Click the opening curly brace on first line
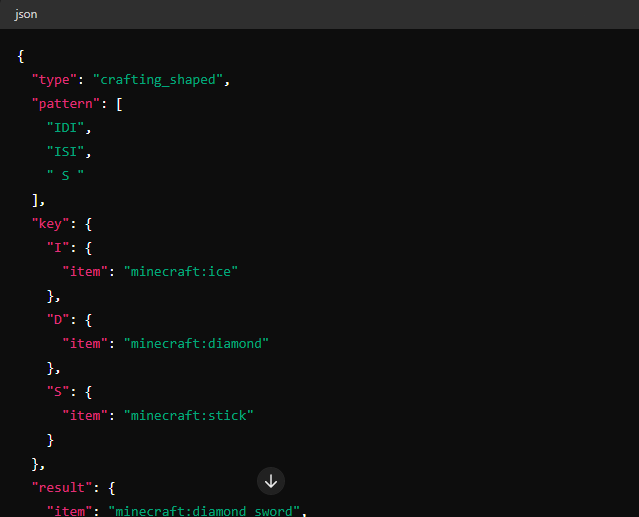 click(x=21, y=55)
